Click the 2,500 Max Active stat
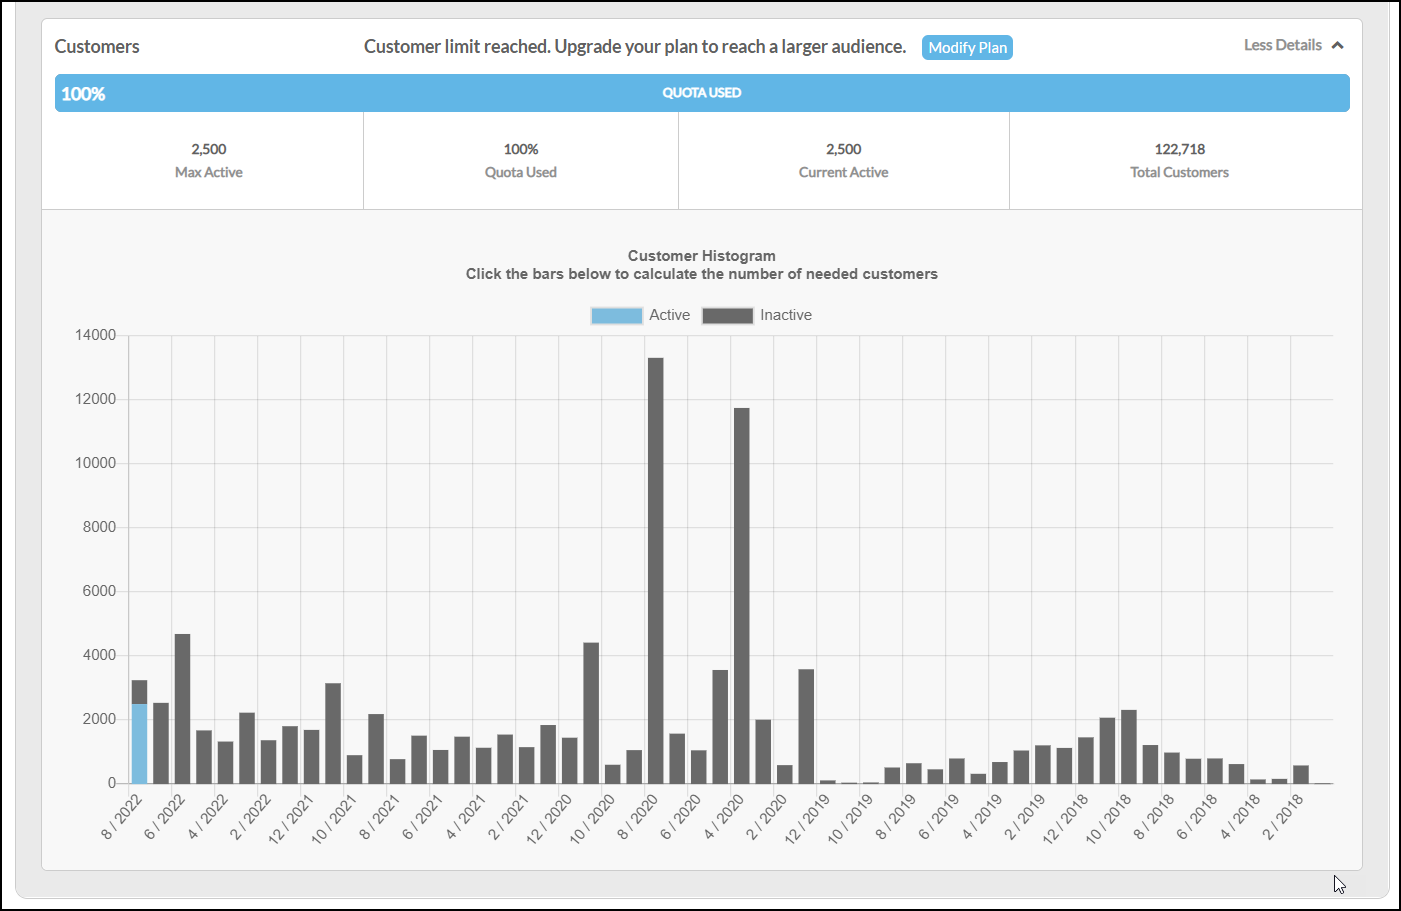1401x911 pixels. 209,160
